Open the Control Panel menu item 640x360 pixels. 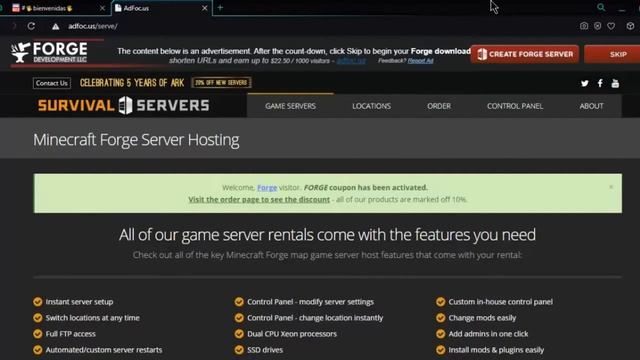pyautogui.click(x=515, y=106)
